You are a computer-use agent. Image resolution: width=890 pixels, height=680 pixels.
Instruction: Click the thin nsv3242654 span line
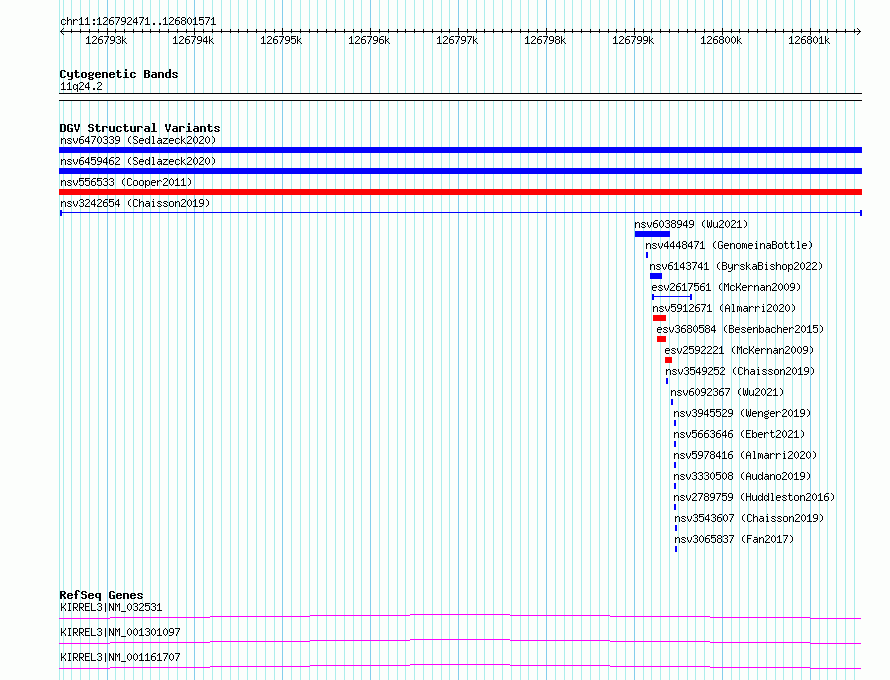[460, 213]
